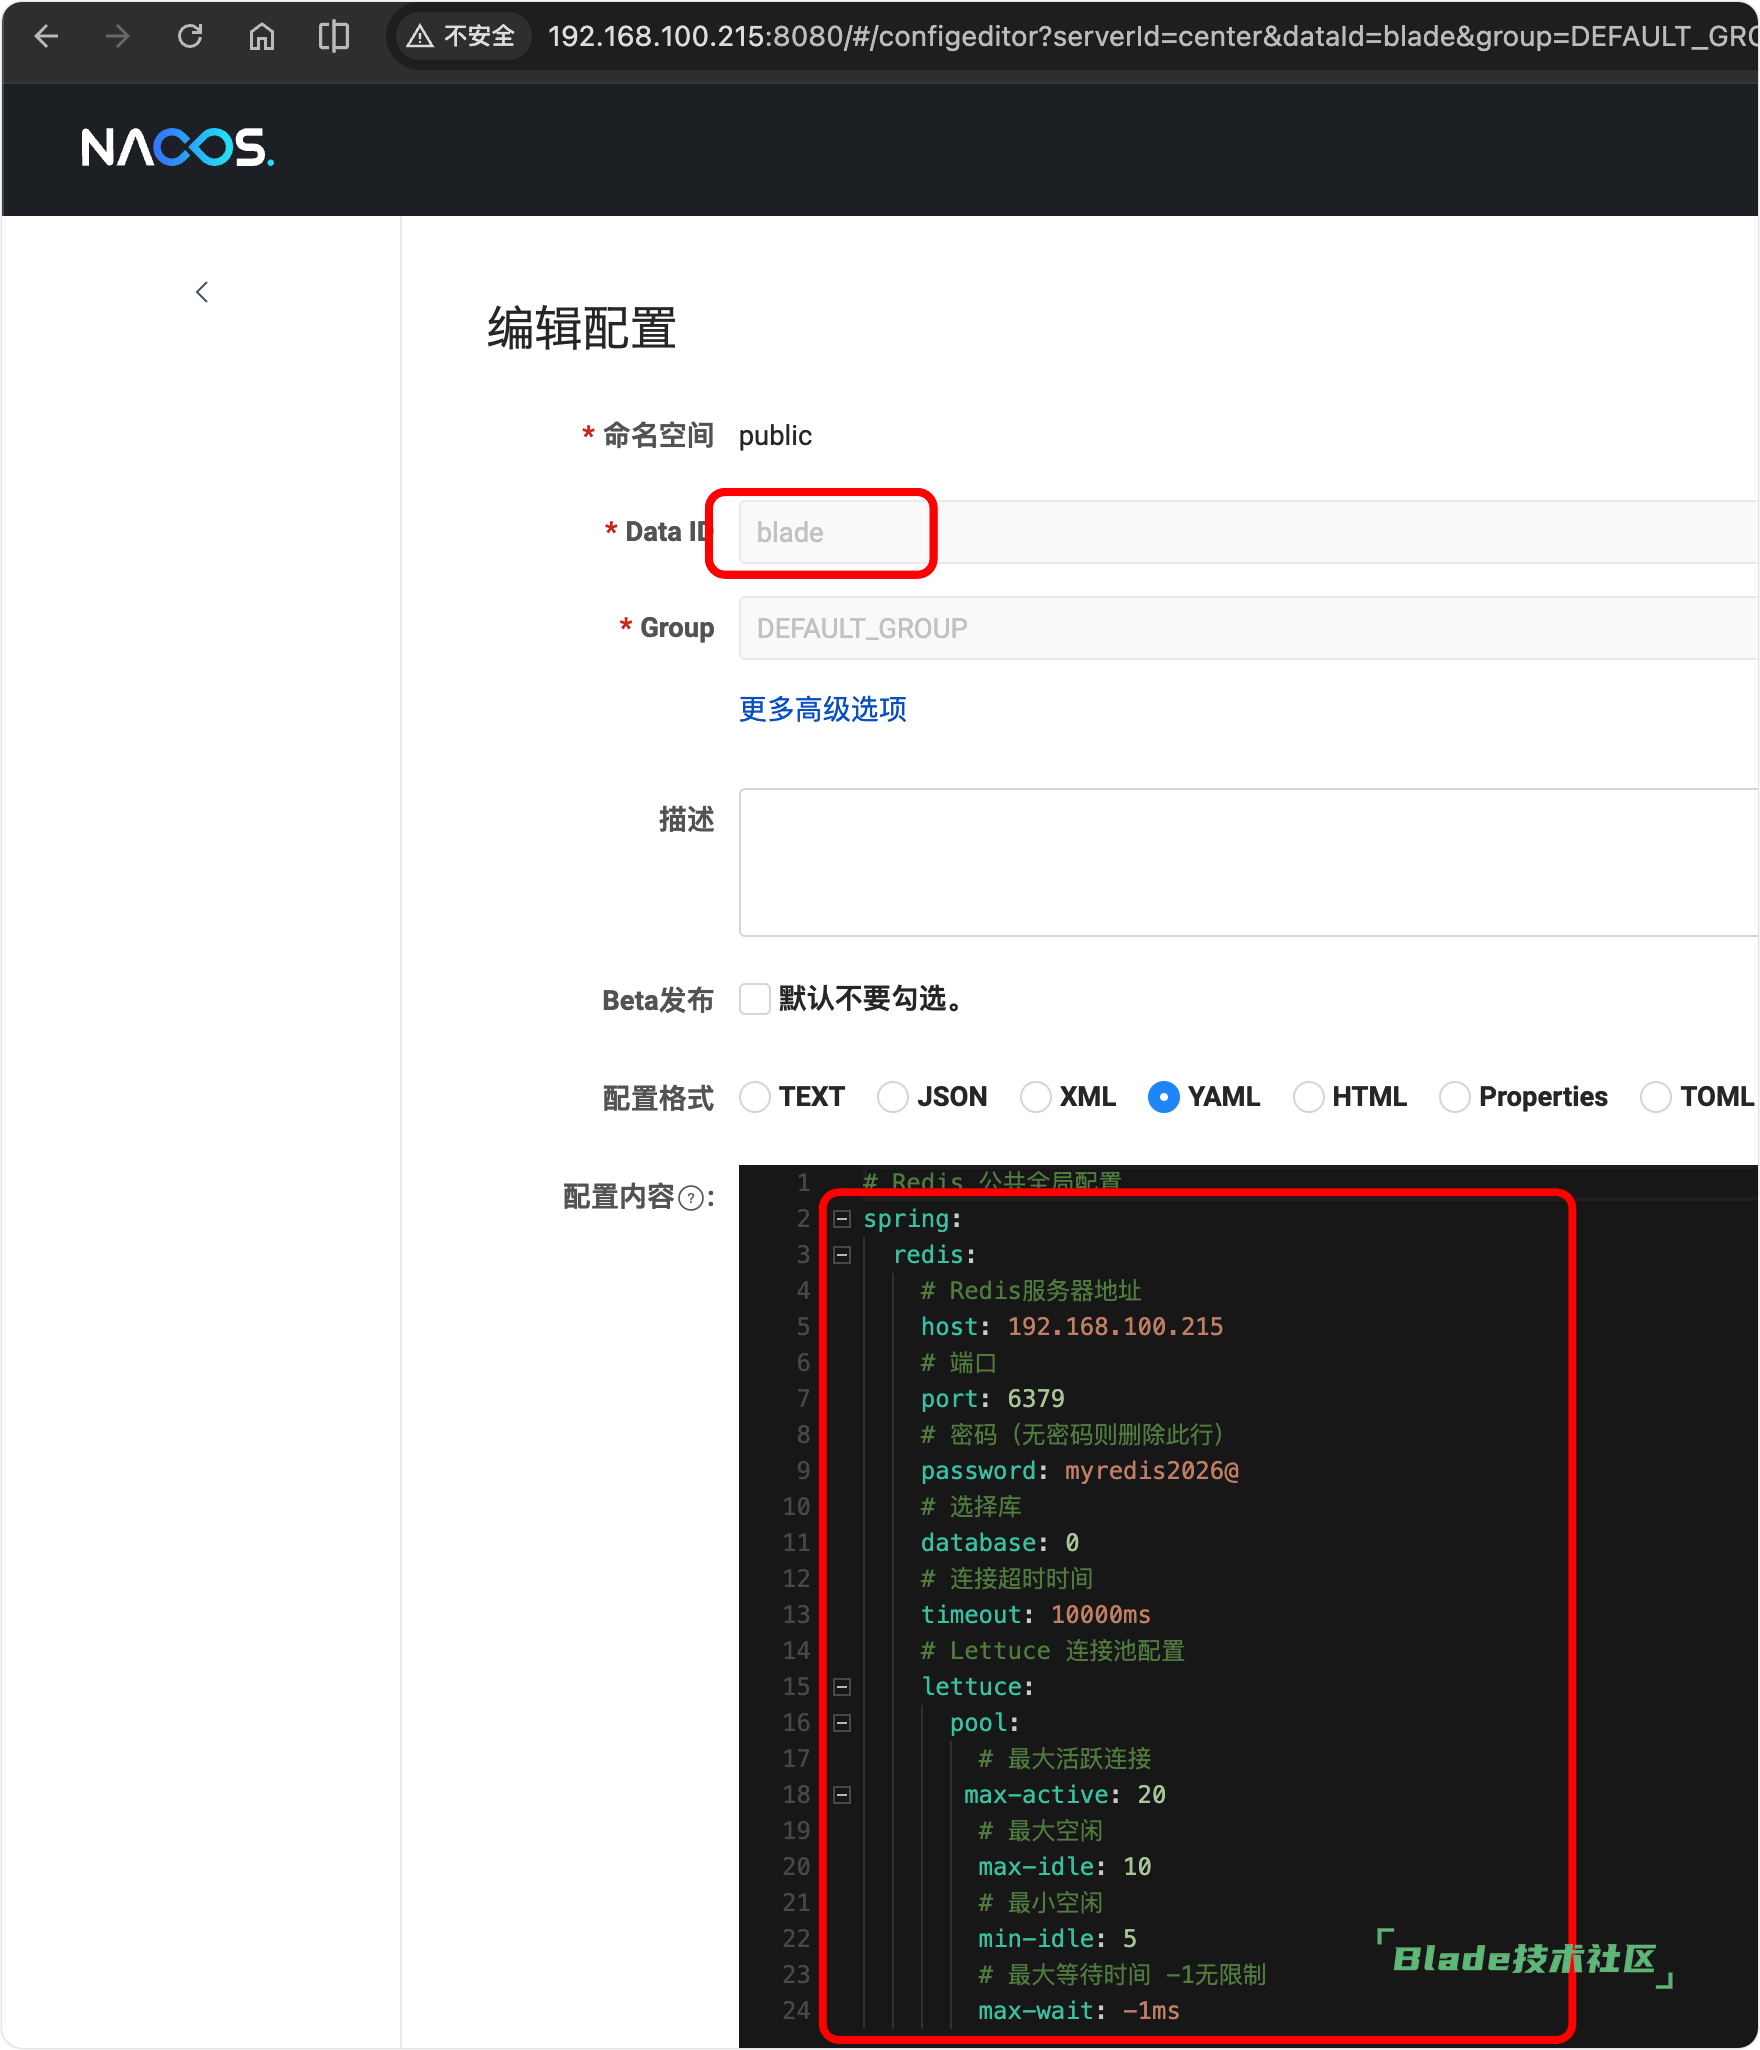Select the Properties format option
Viewport: 1760px width, 2050px height.
[1454, 1097]
